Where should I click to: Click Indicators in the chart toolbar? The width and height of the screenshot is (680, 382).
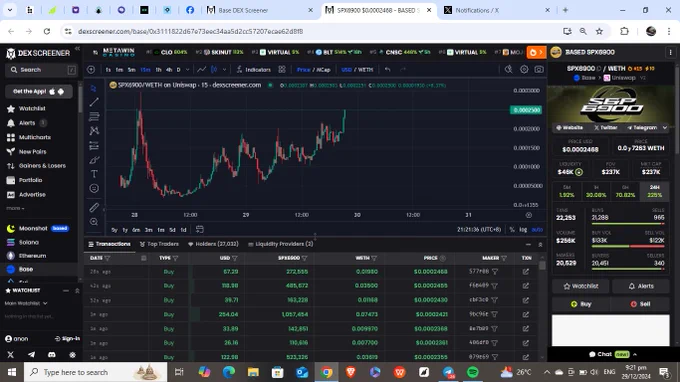click(x=254, y=69)
